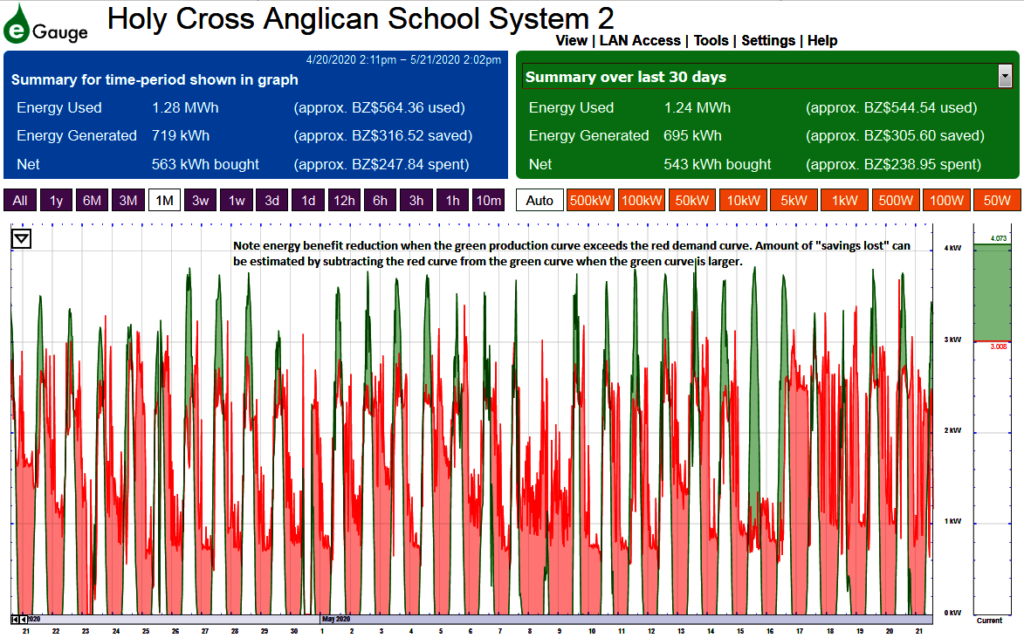Switch time range to 1M
The image size is (1024, 638).
click(x=164, y=200)
